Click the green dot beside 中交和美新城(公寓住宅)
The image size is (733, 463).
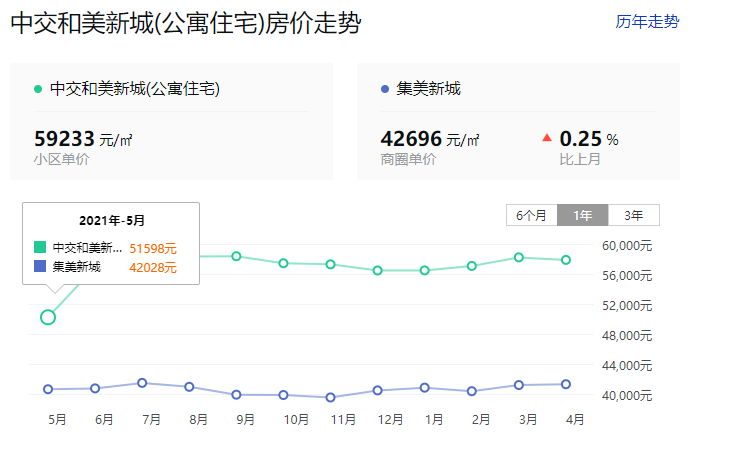tap(38, 89)
